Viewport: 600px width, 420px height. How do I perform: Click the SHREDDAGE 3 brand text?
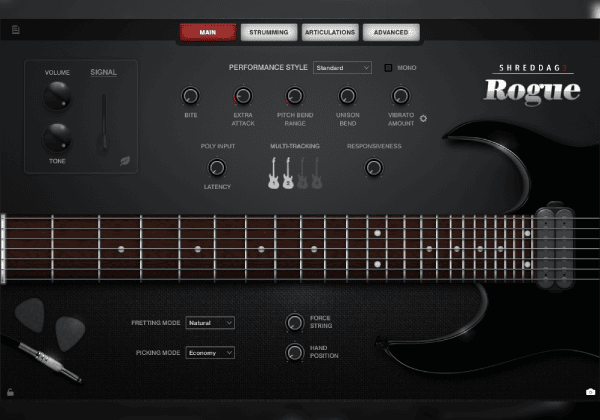pos(533,68)
